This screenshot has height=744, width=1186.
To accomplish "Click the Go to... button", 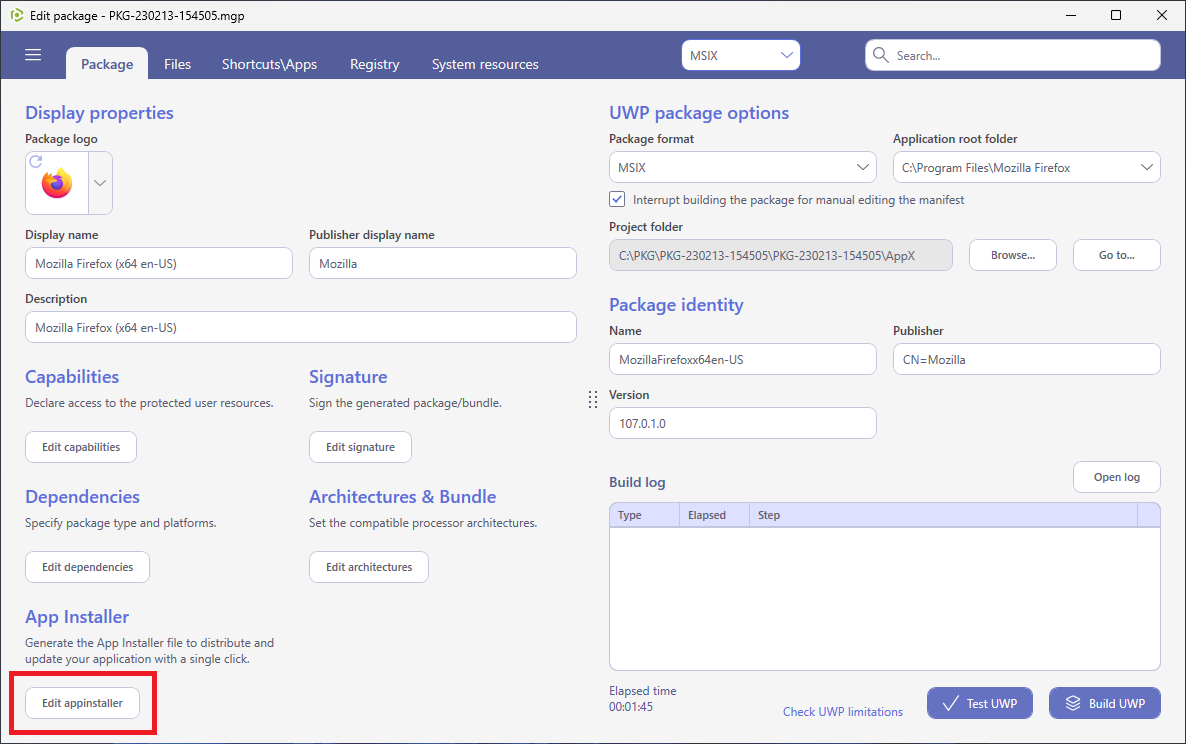I will tap(1116, 255).
